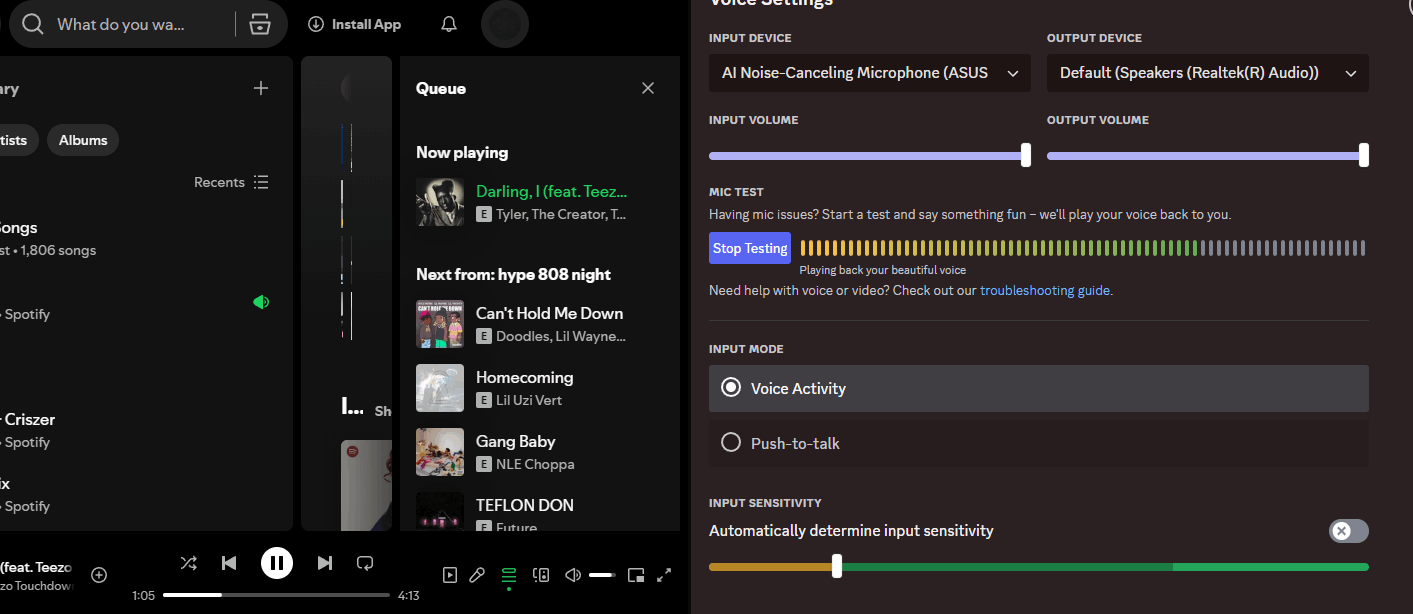Open the Recents sort options

(231, 182)
